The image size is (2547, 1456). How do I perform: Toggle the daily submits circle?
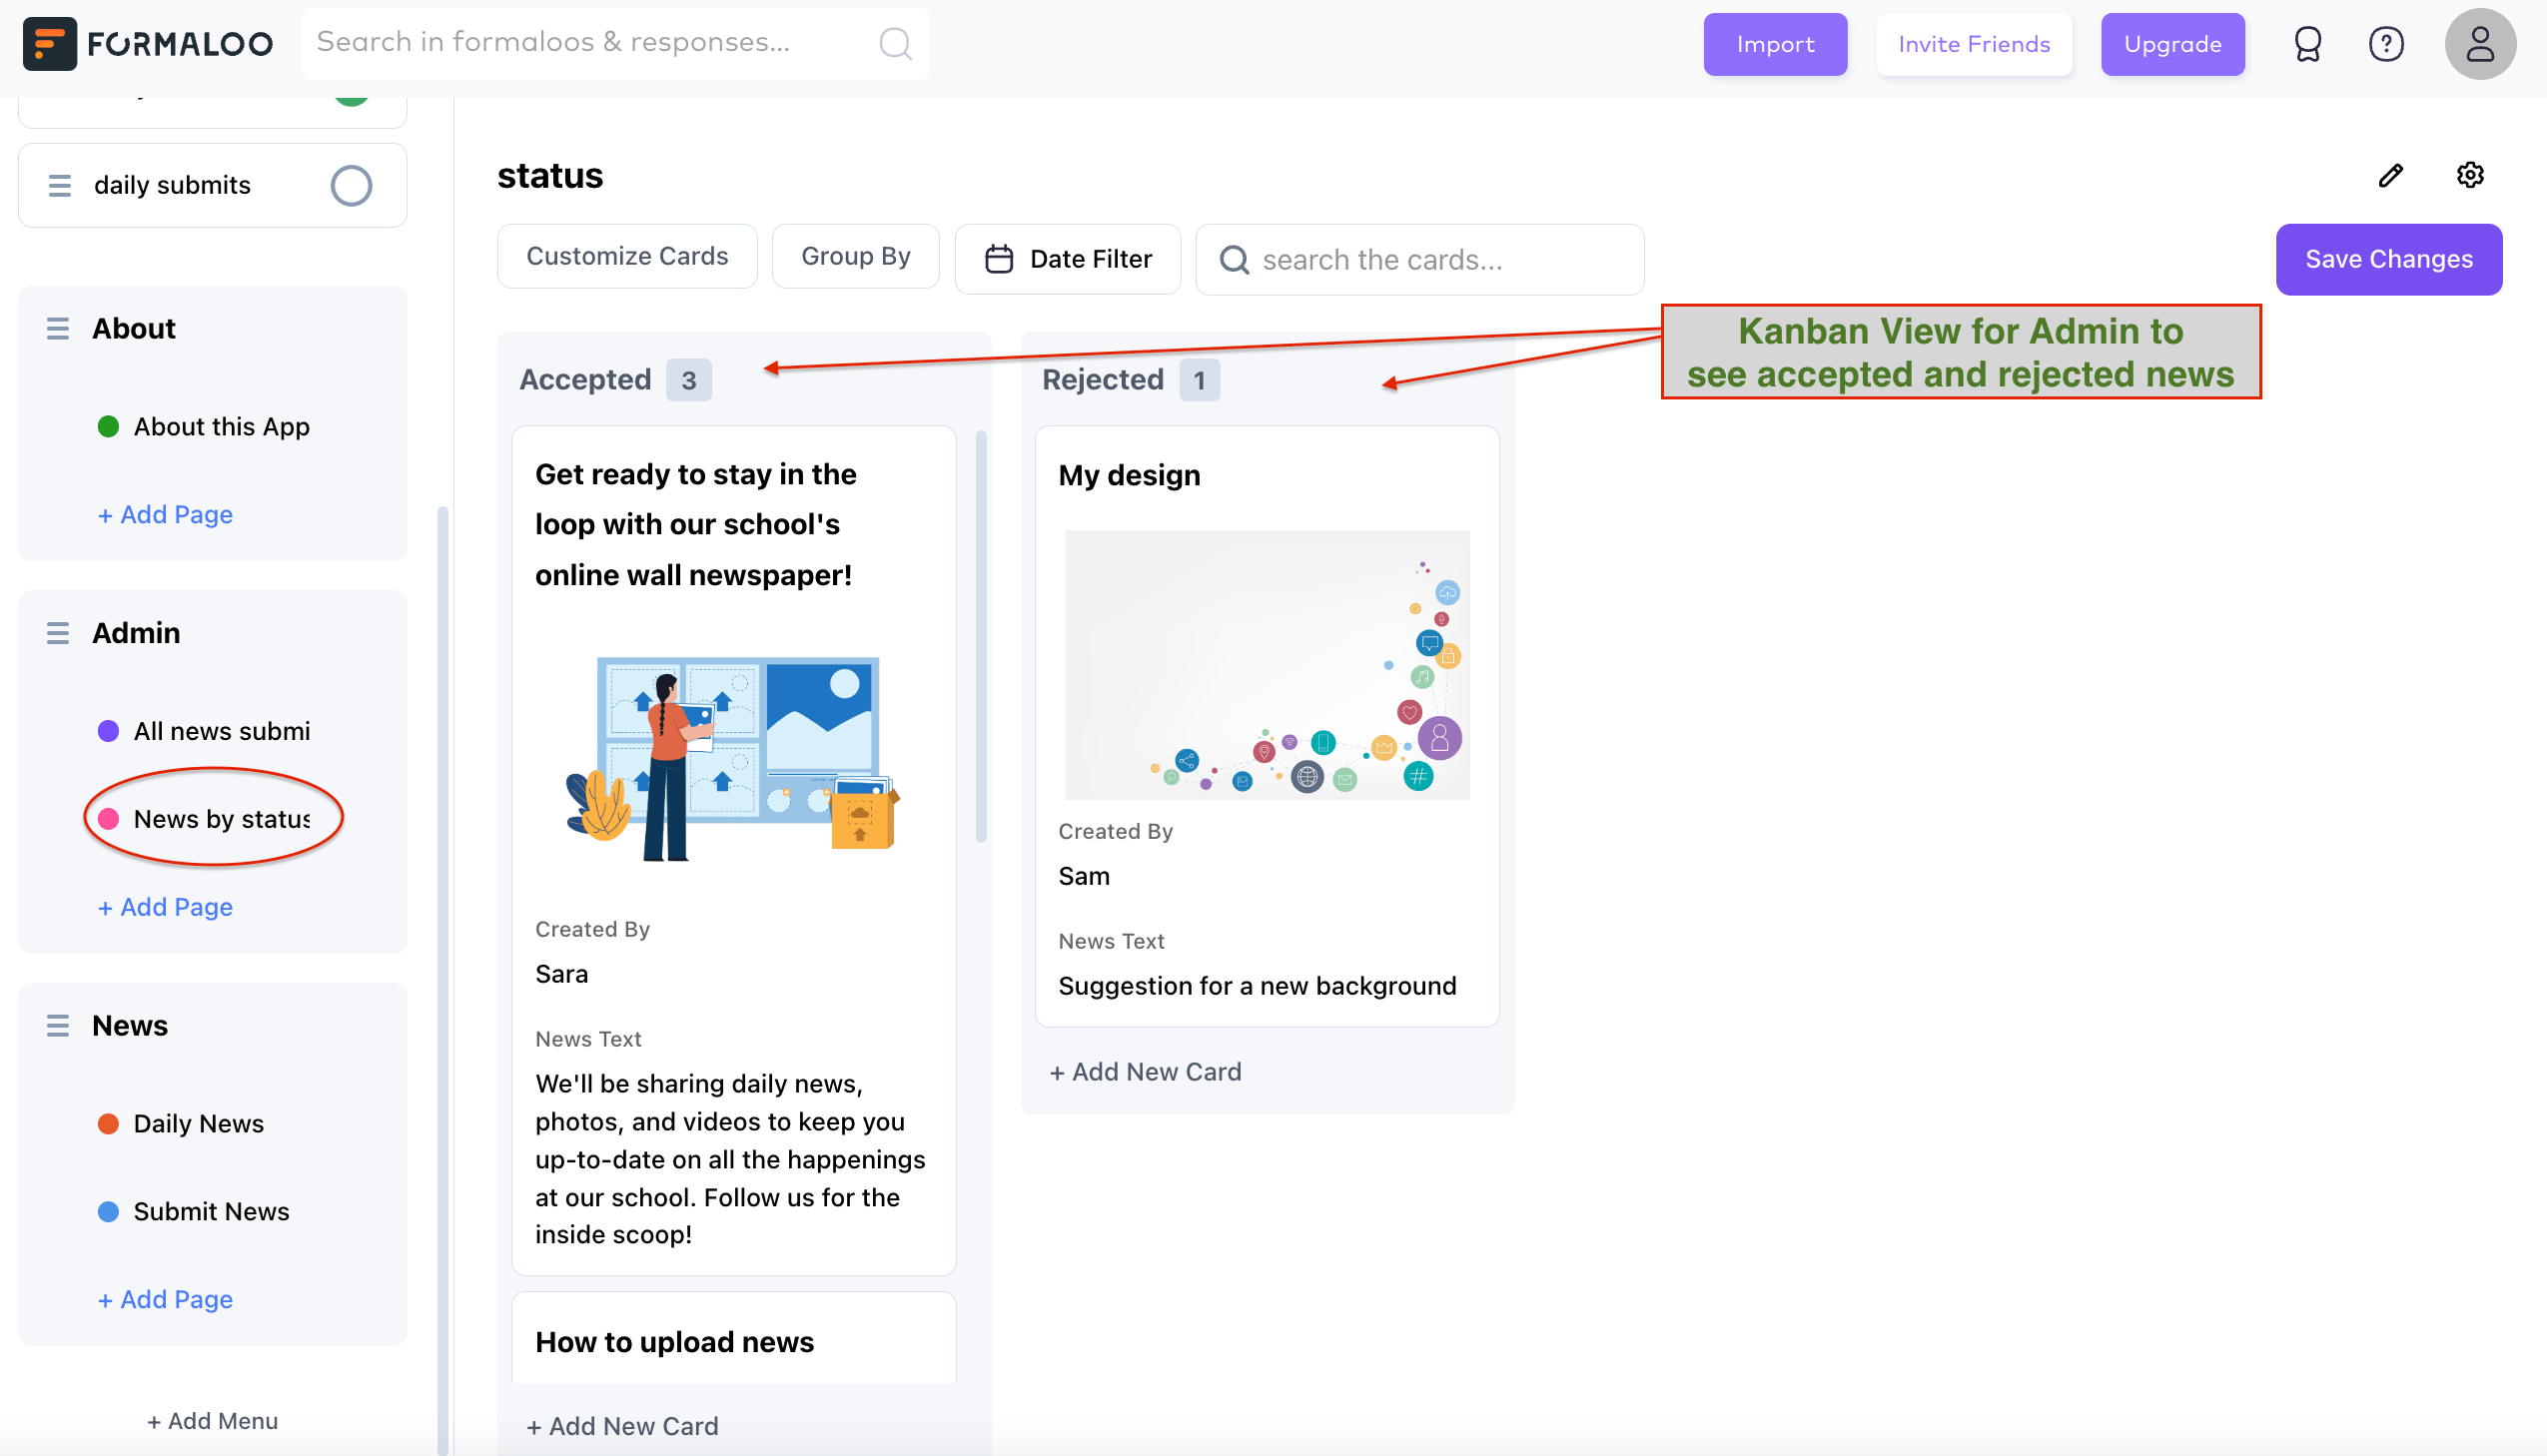(351, 186)
